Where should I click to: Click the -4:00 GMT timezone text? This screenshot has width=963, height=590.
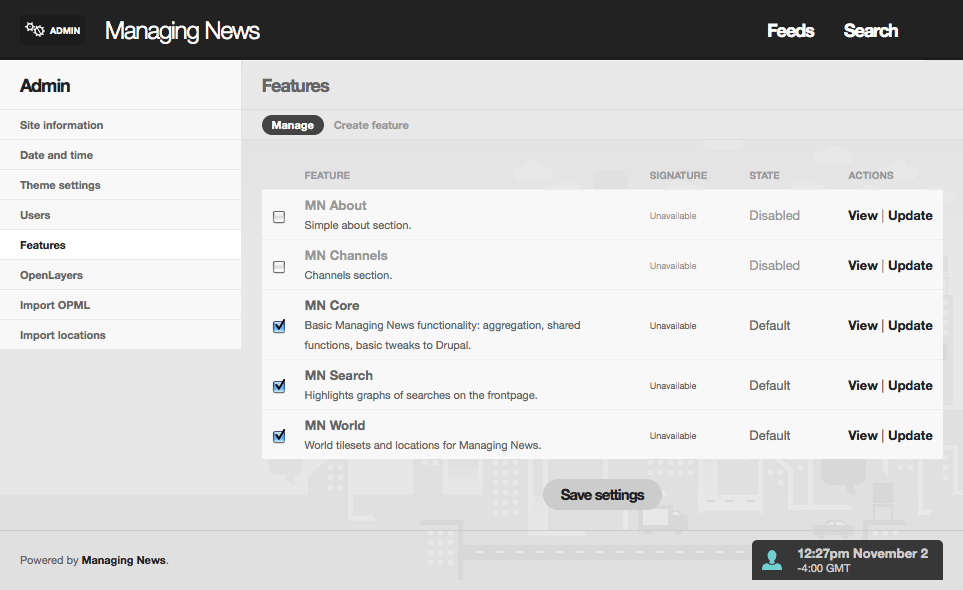coord(824,569)
